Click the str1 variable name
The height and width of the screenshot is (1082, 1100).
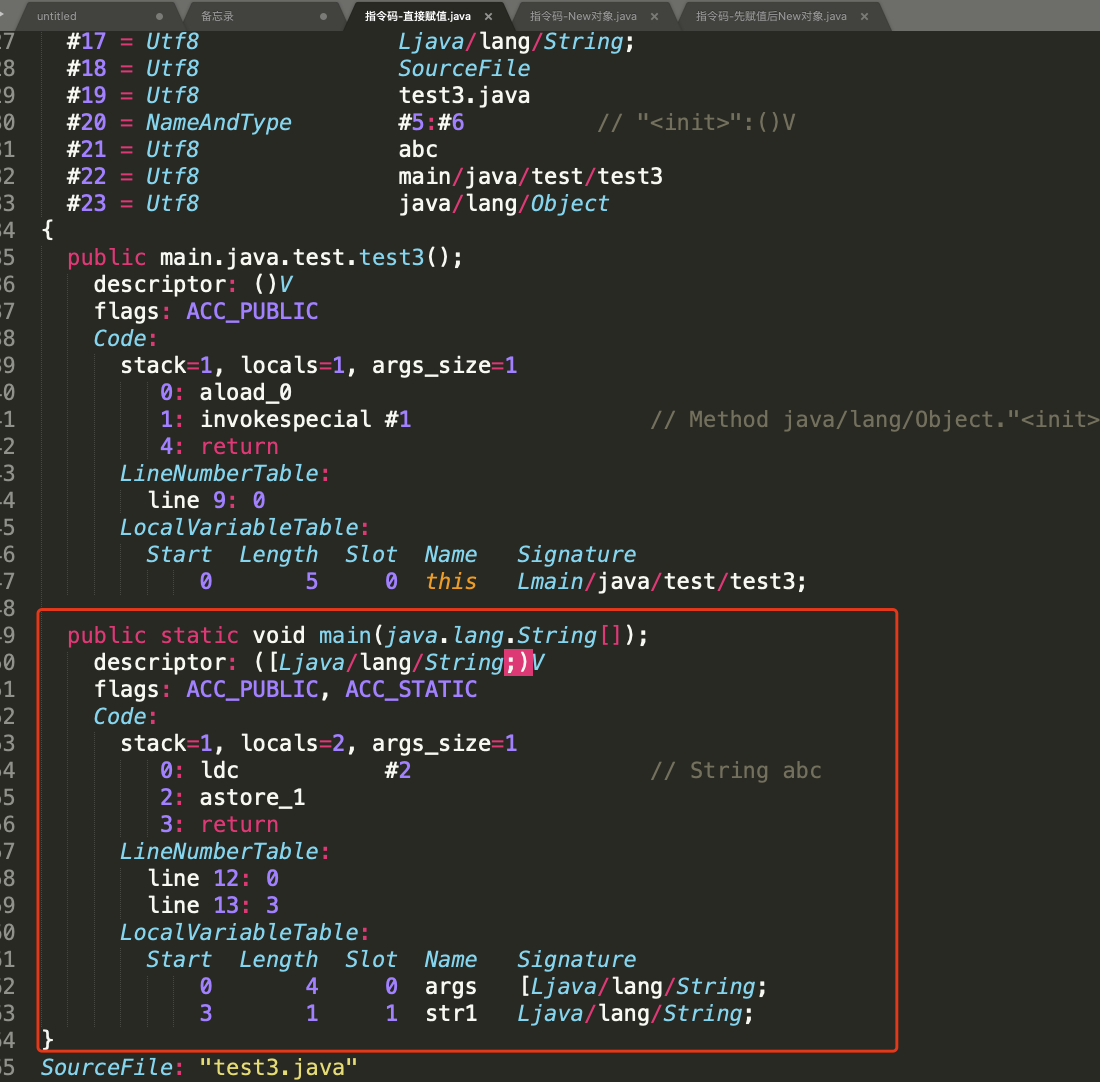(451, 1013)
